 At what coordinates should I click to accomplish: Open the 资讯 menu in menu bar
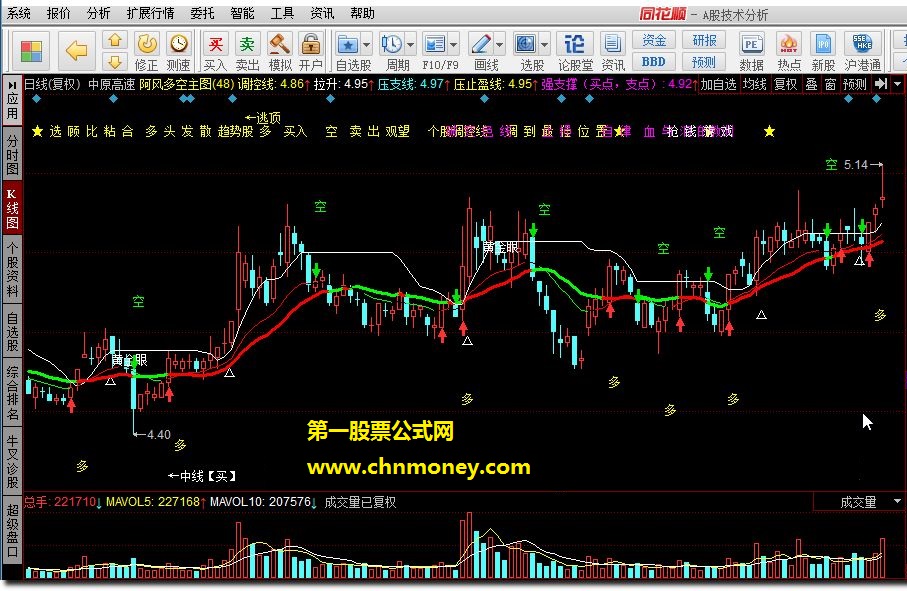[x=322, y=13]
